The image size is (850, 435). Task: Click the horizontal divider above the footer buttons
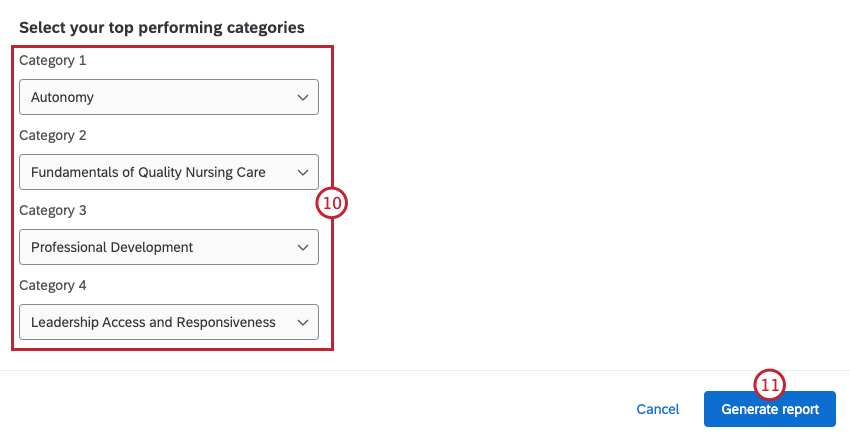(x=425, y=371)
